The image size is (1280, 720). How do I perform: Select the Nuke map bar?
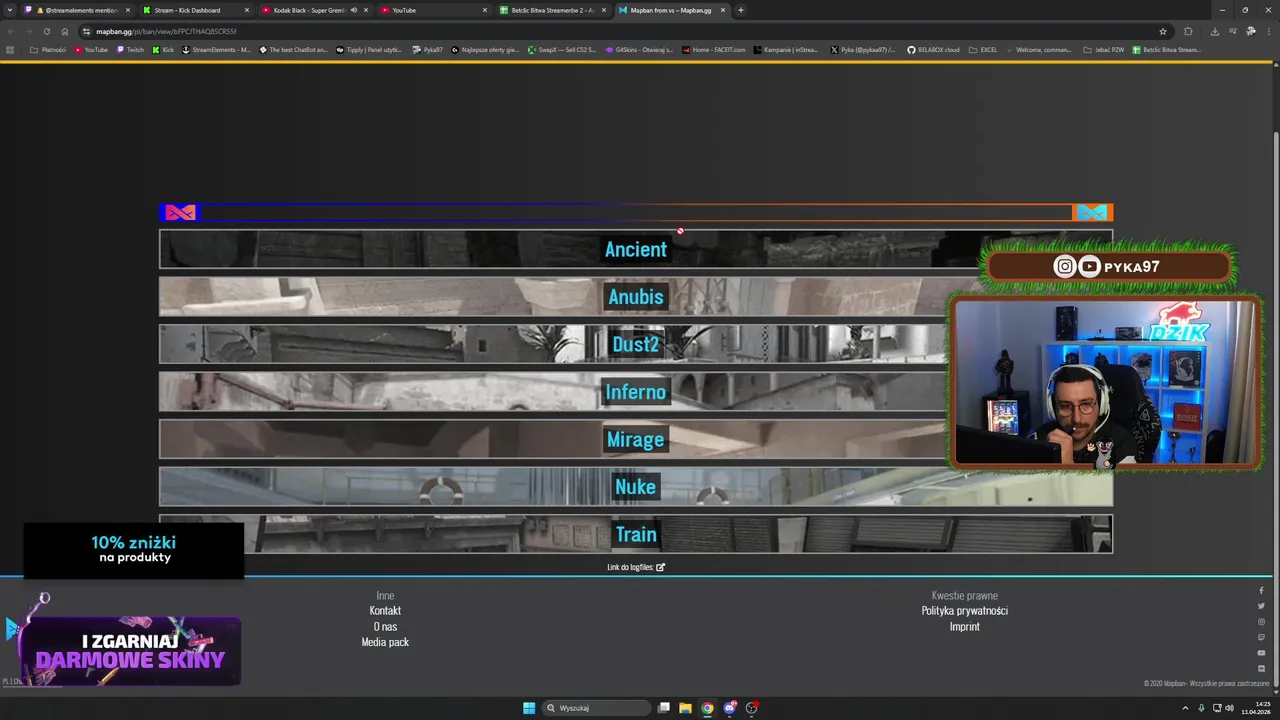tap(635, 487)
